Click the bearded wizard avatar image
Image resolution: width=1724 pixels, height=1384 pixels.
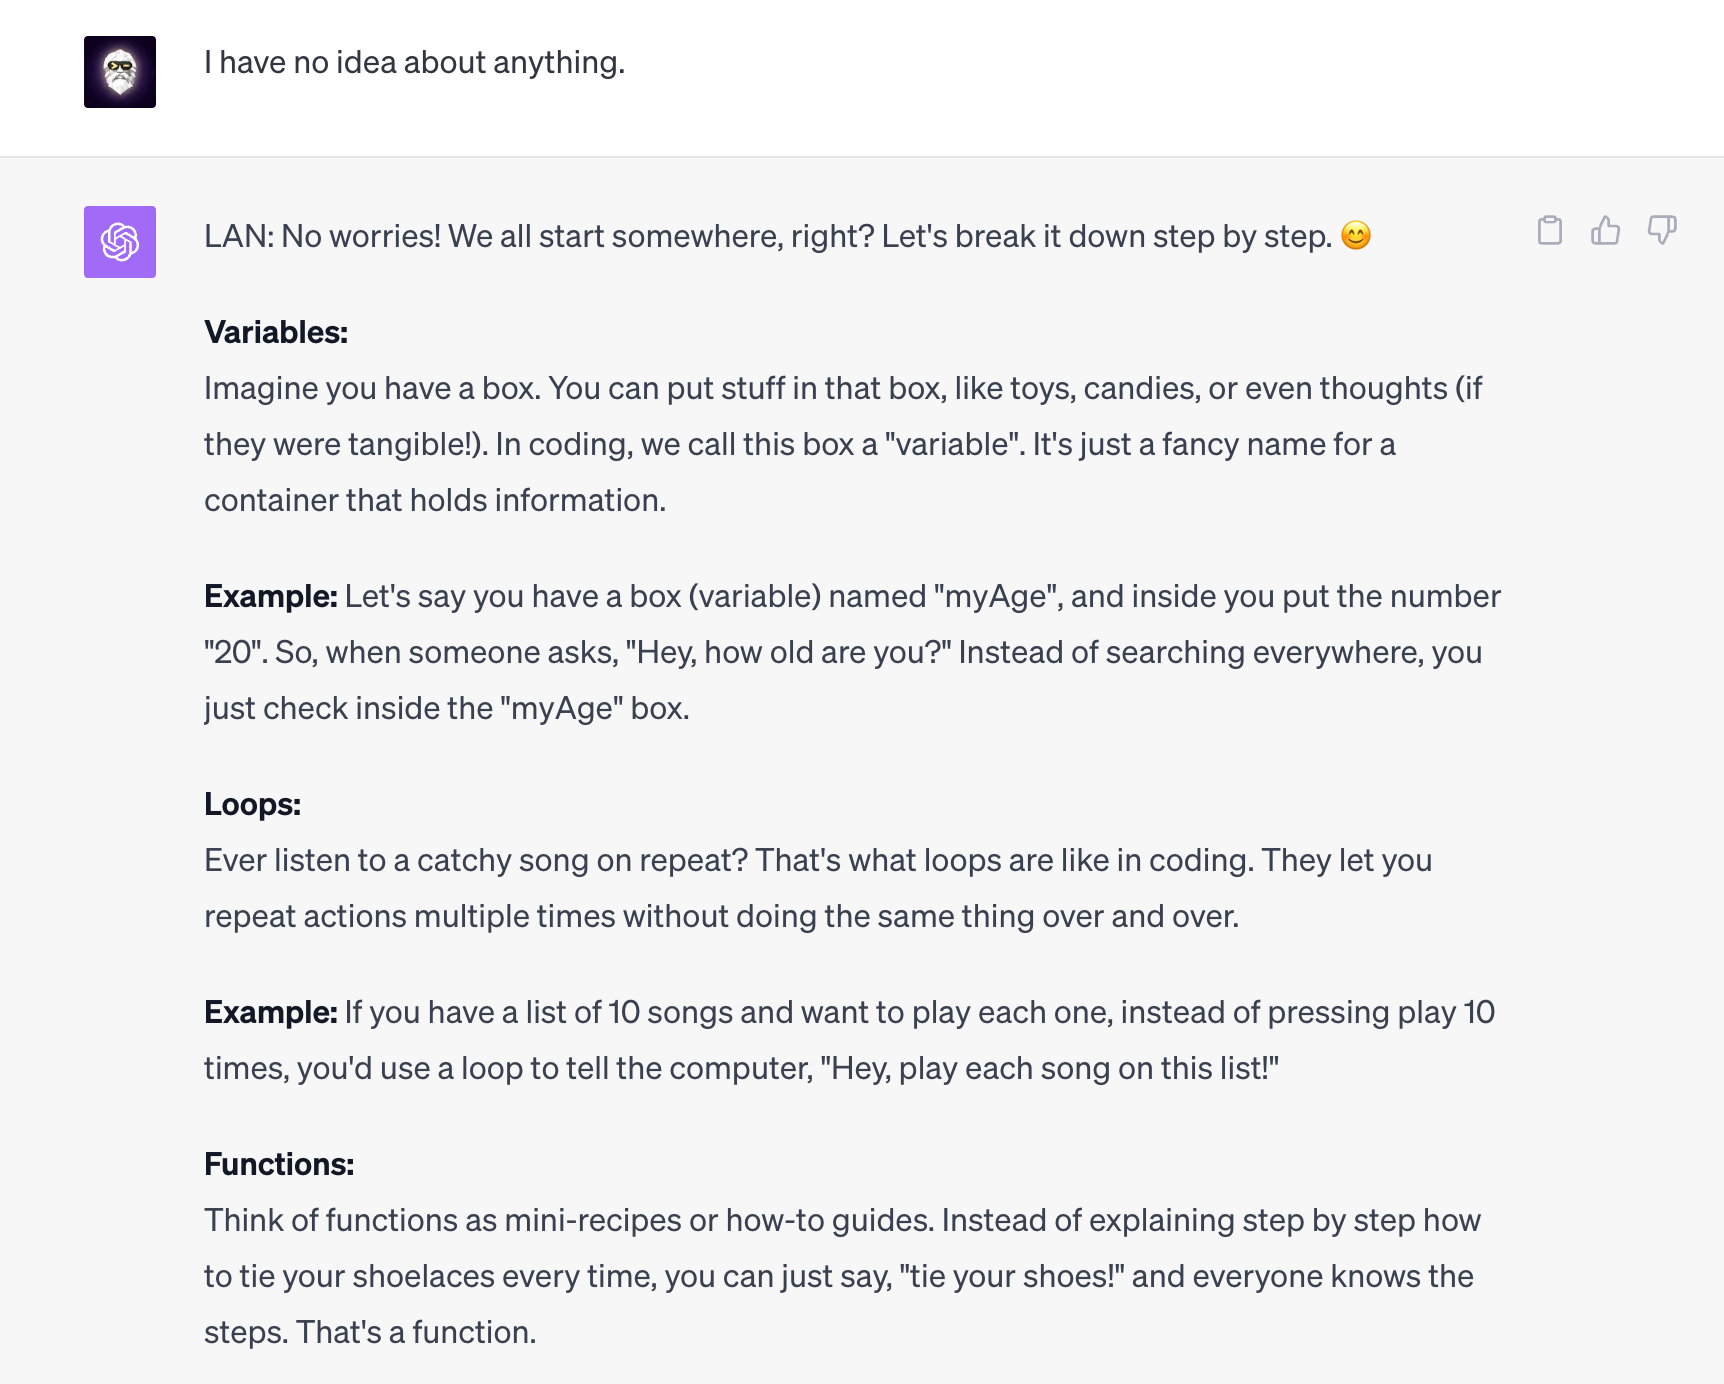pyautogui.click(x=119, y=72)
